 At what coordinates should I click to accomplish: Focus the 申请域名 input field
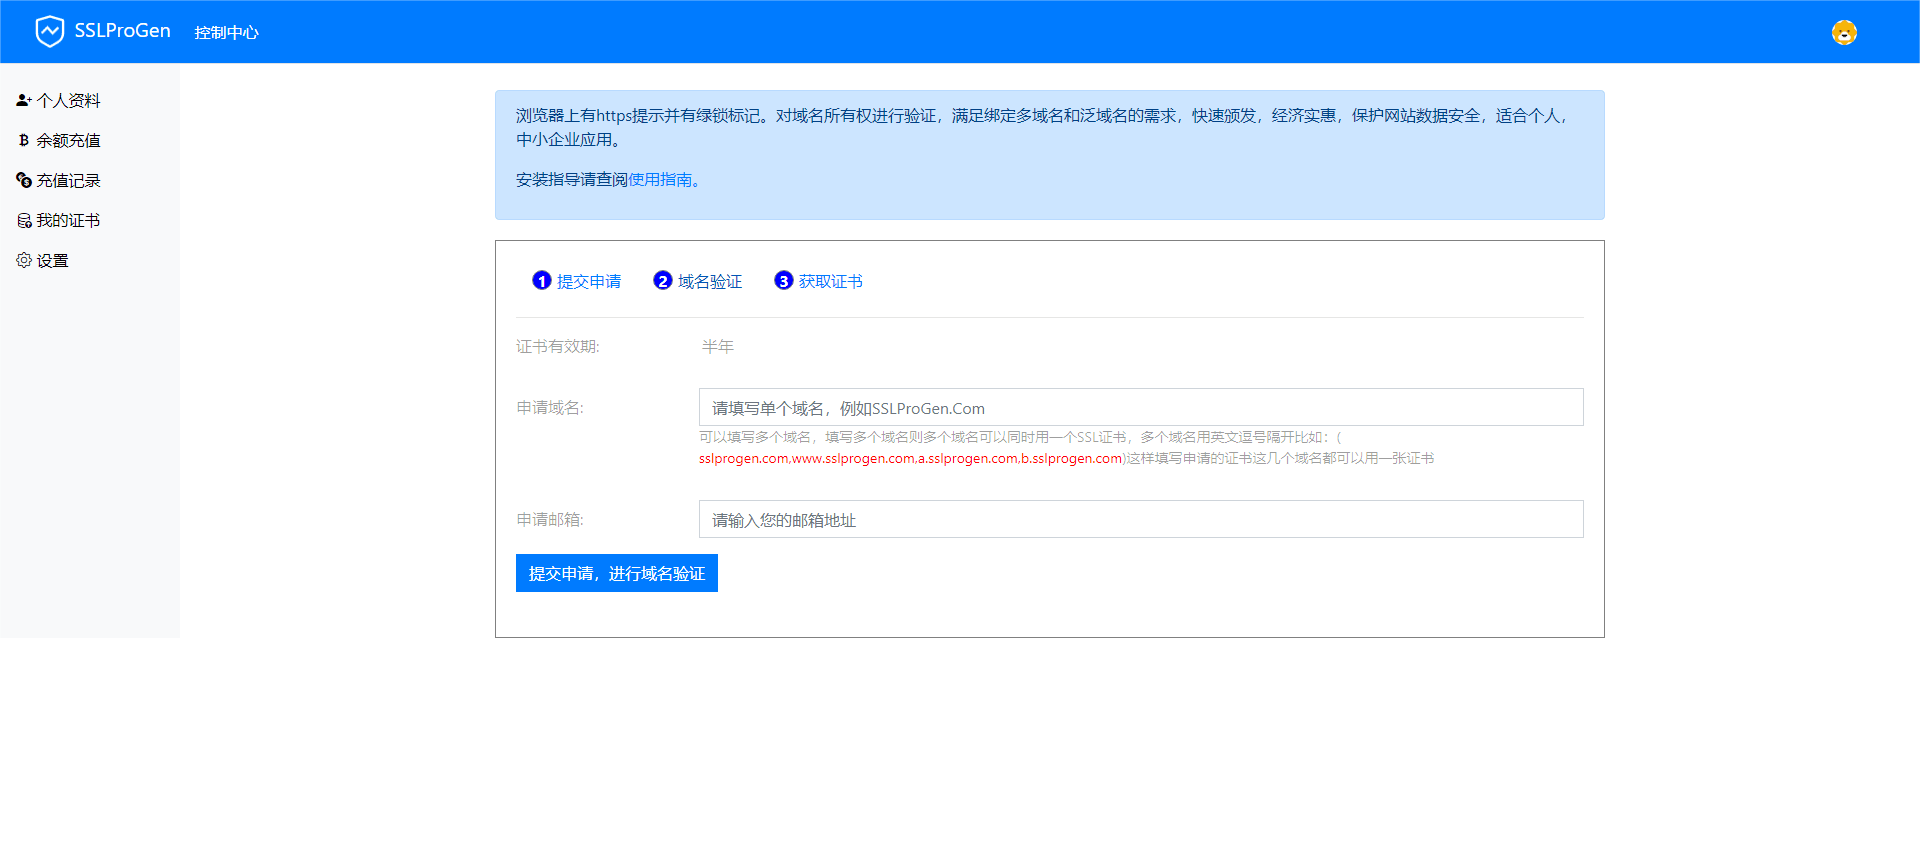tap(1141, 407)
